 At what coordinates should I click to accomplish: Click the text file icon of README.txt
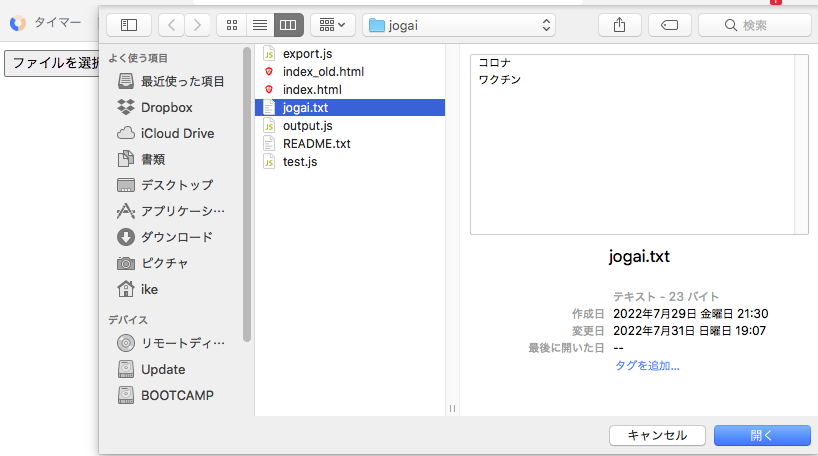269,143
